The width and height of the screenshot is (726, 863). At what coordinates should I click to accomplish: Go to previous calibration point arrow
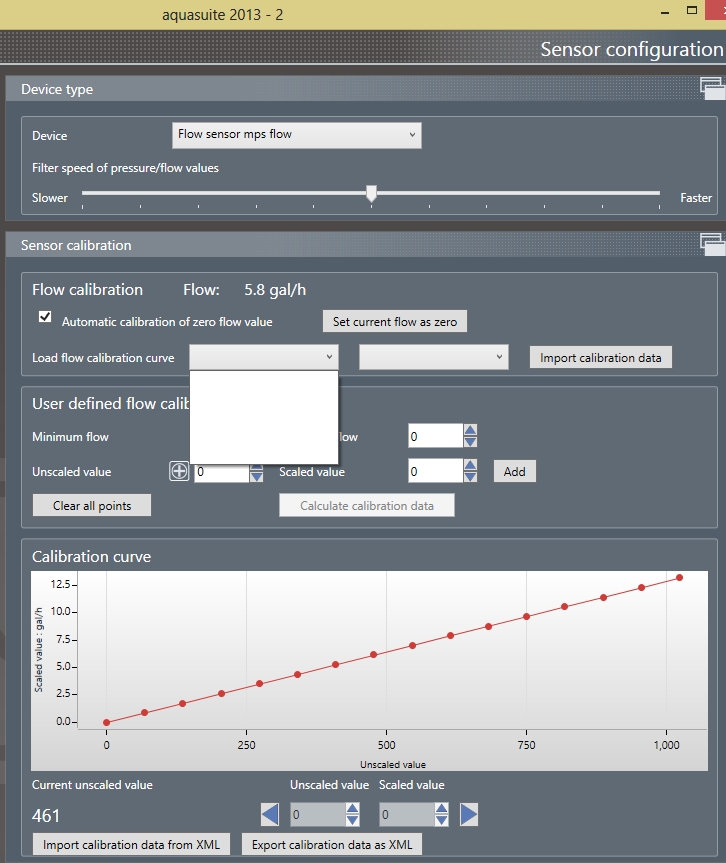tap(270, 815)
